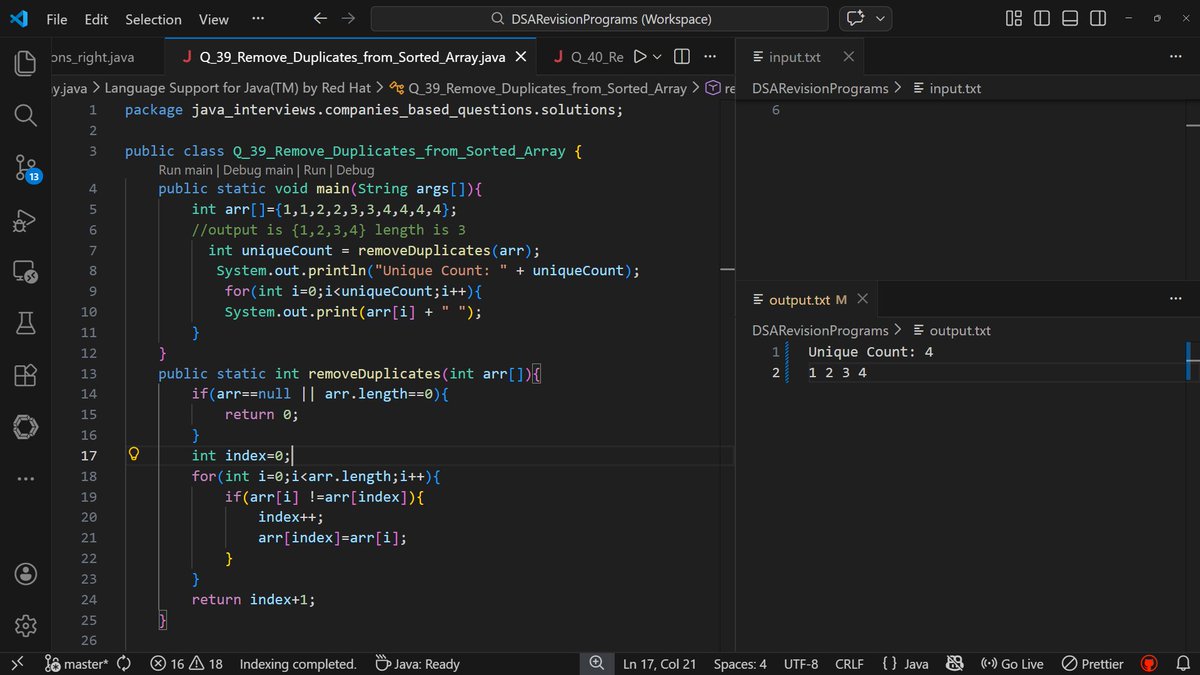Open the chat dropdown arrow in title bar

click(881, 18)
